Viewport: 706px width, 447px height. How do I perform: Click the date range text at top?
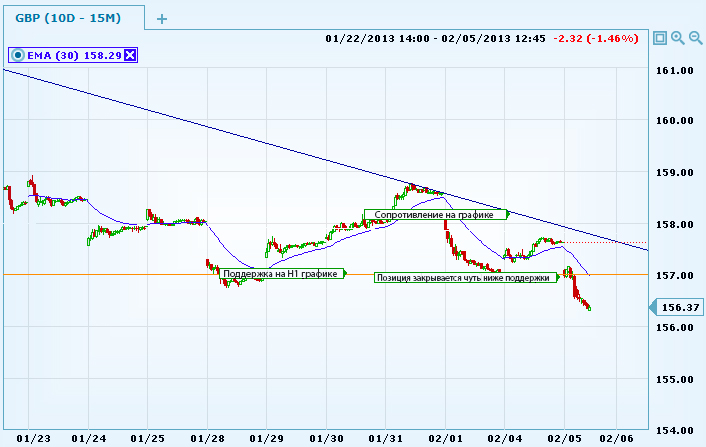[435, 38]
